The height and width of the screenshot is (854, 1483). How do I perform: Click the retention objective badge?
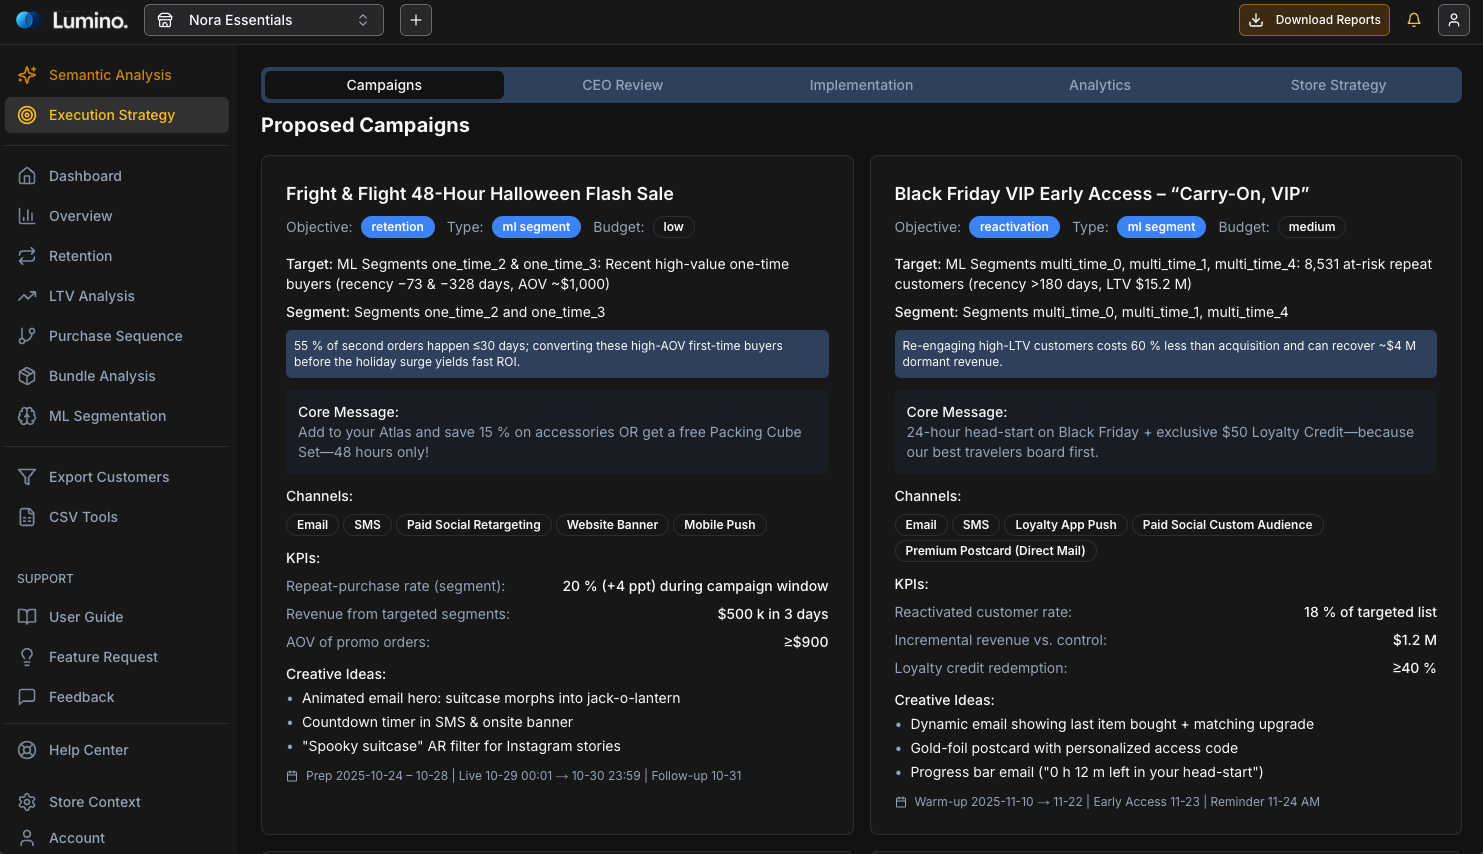397,227
